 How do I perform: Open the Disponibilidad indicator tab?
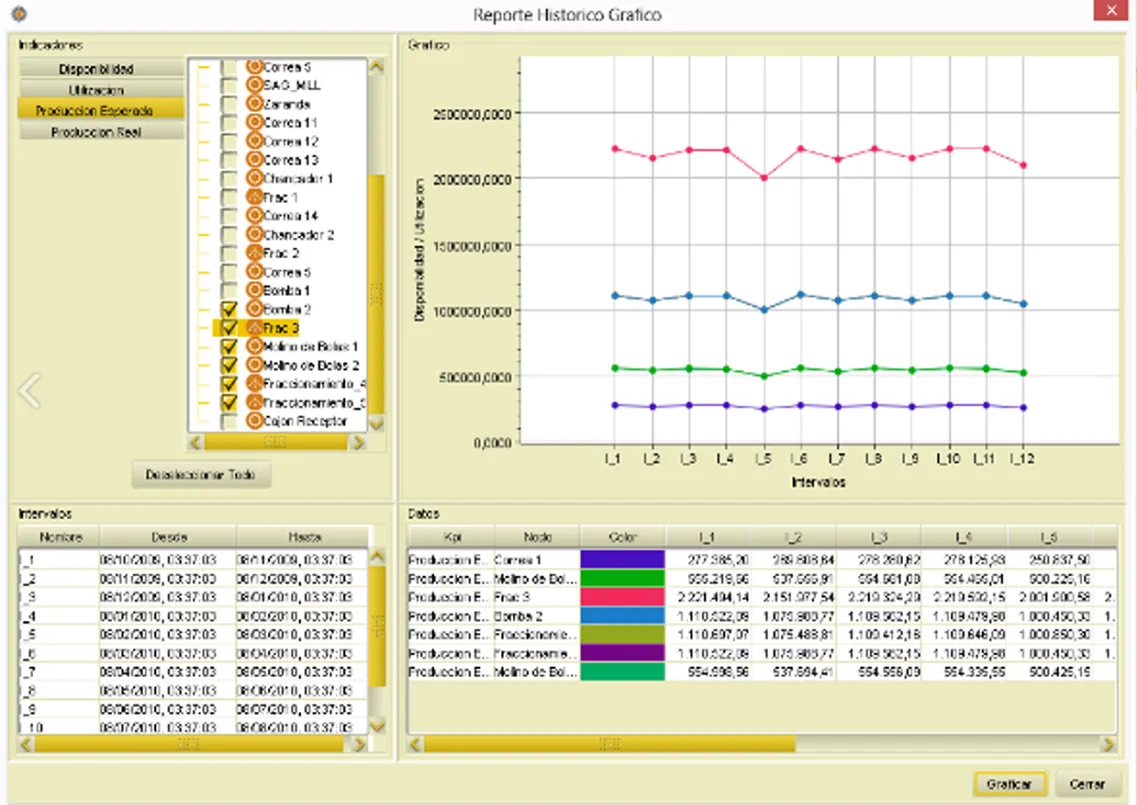coord(102,68)
